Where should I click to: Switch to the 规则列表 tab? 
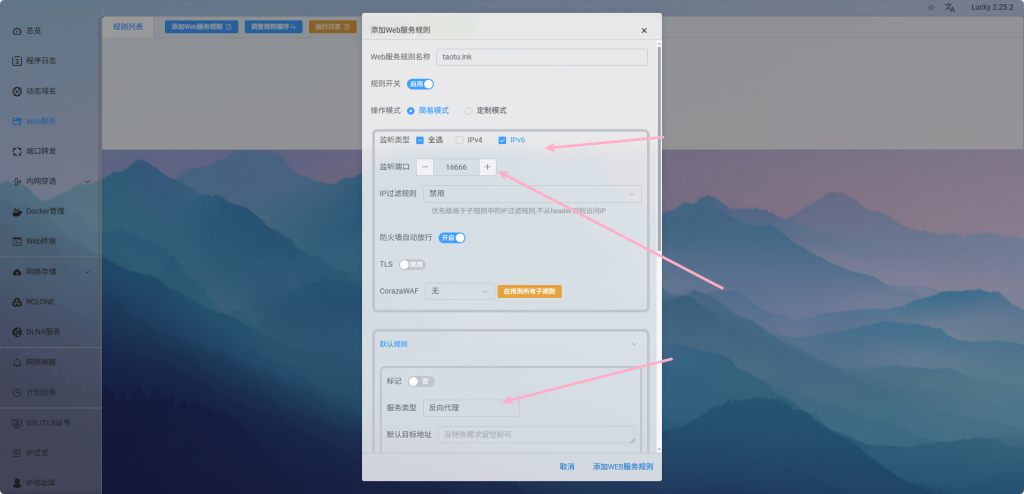pos(127,27)
